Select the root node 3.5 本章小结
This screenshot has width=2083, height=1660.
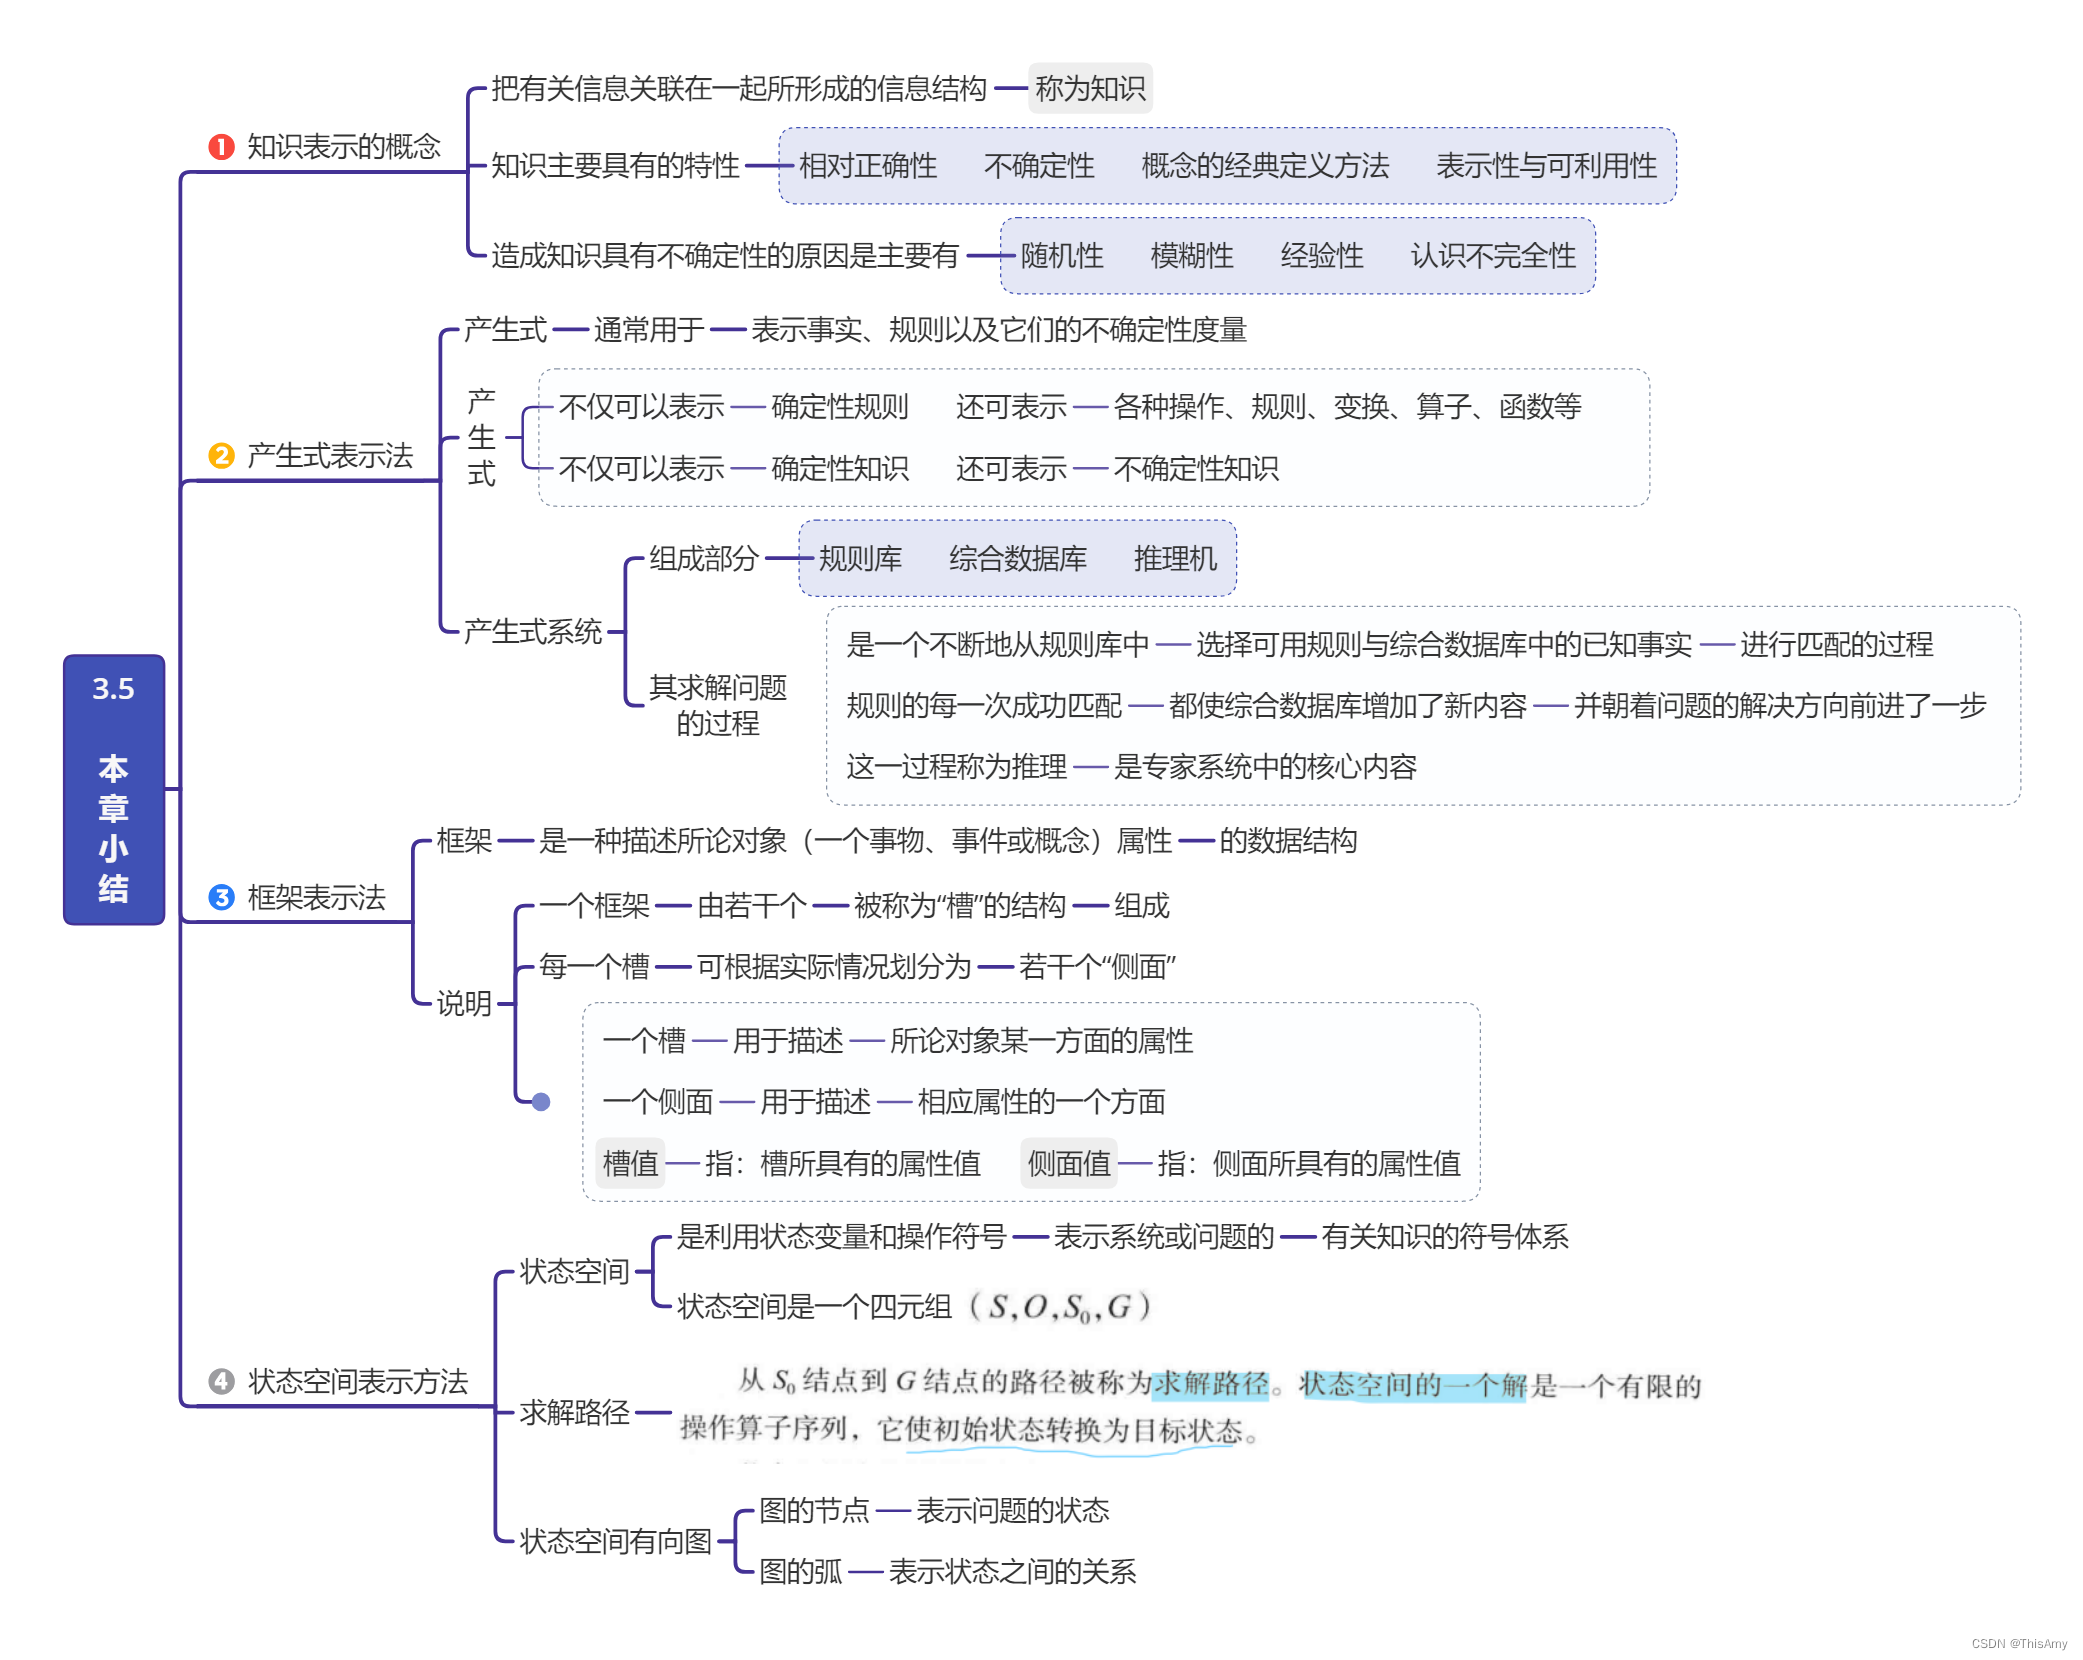[114, 789]
